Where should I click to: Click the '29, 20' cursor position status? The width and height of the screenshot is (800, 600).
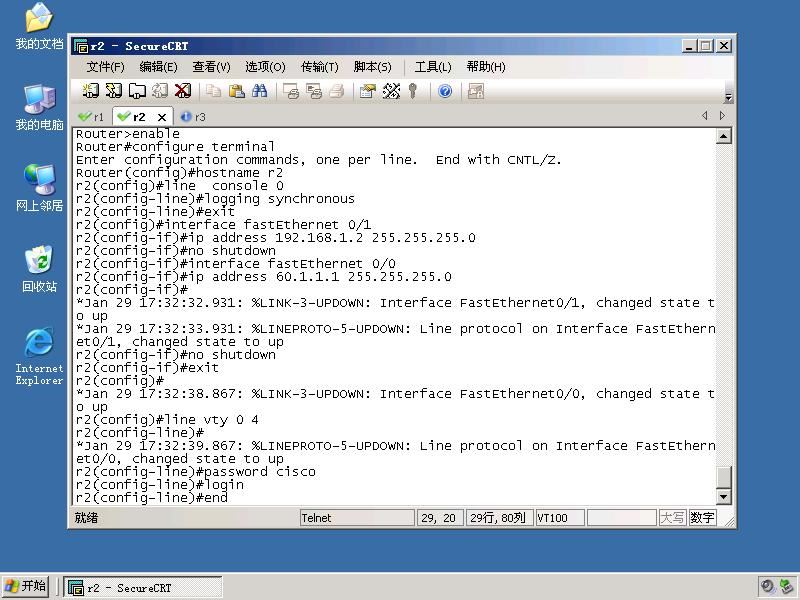(x=439, y=518)
